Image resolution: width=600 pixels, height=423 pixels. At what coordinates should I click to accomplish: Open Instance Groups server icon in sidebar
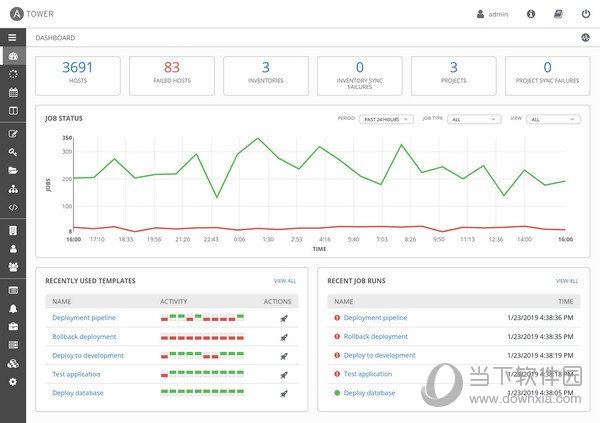pyautogui.click(x=13, y=345)
